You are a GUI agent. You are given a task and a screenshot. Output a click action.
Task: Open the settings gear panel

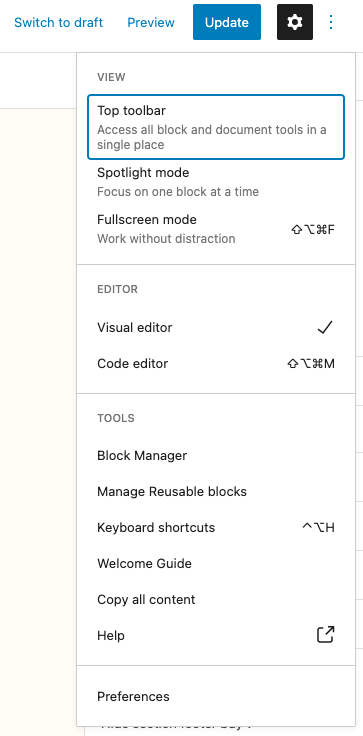pos(294,22)
